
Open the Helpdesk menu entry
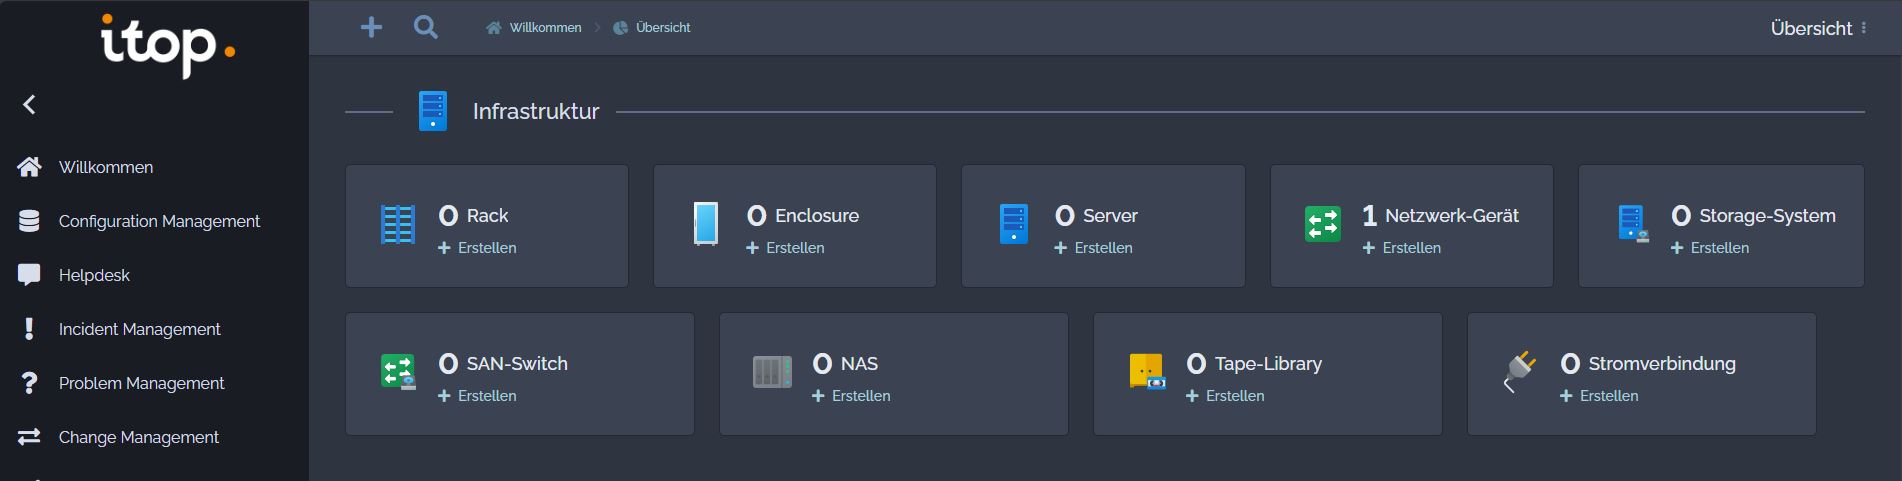point(94,276)
